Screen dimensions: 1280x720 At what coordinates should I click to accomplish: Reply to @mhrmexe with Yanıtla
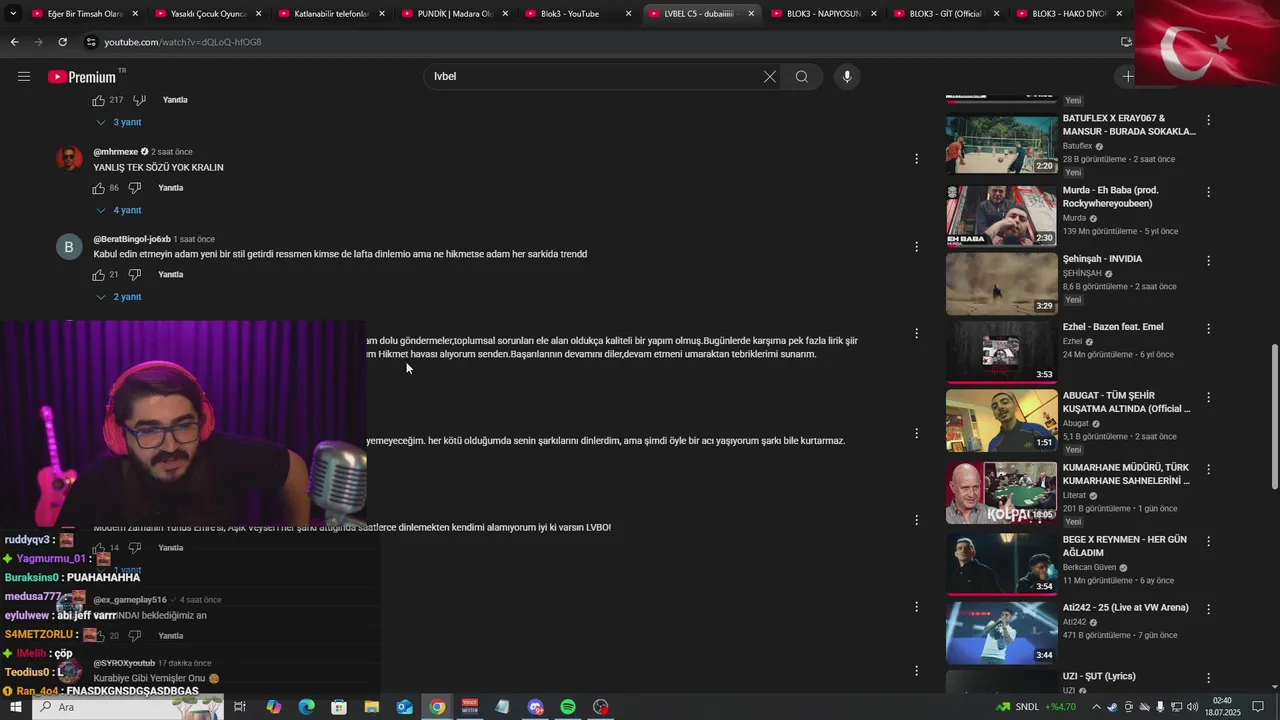click(171, 188)
